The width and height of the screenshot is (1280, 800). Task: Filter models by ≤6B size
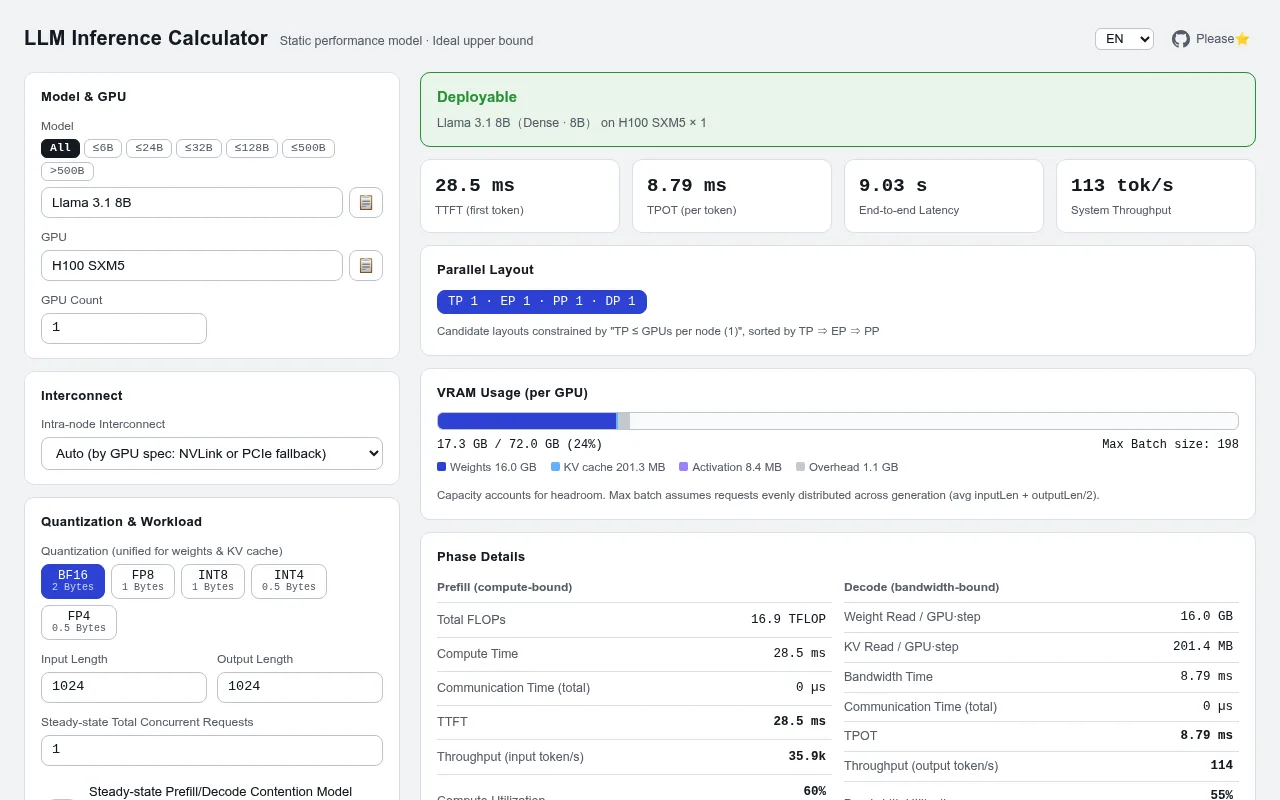click(103, 148)
